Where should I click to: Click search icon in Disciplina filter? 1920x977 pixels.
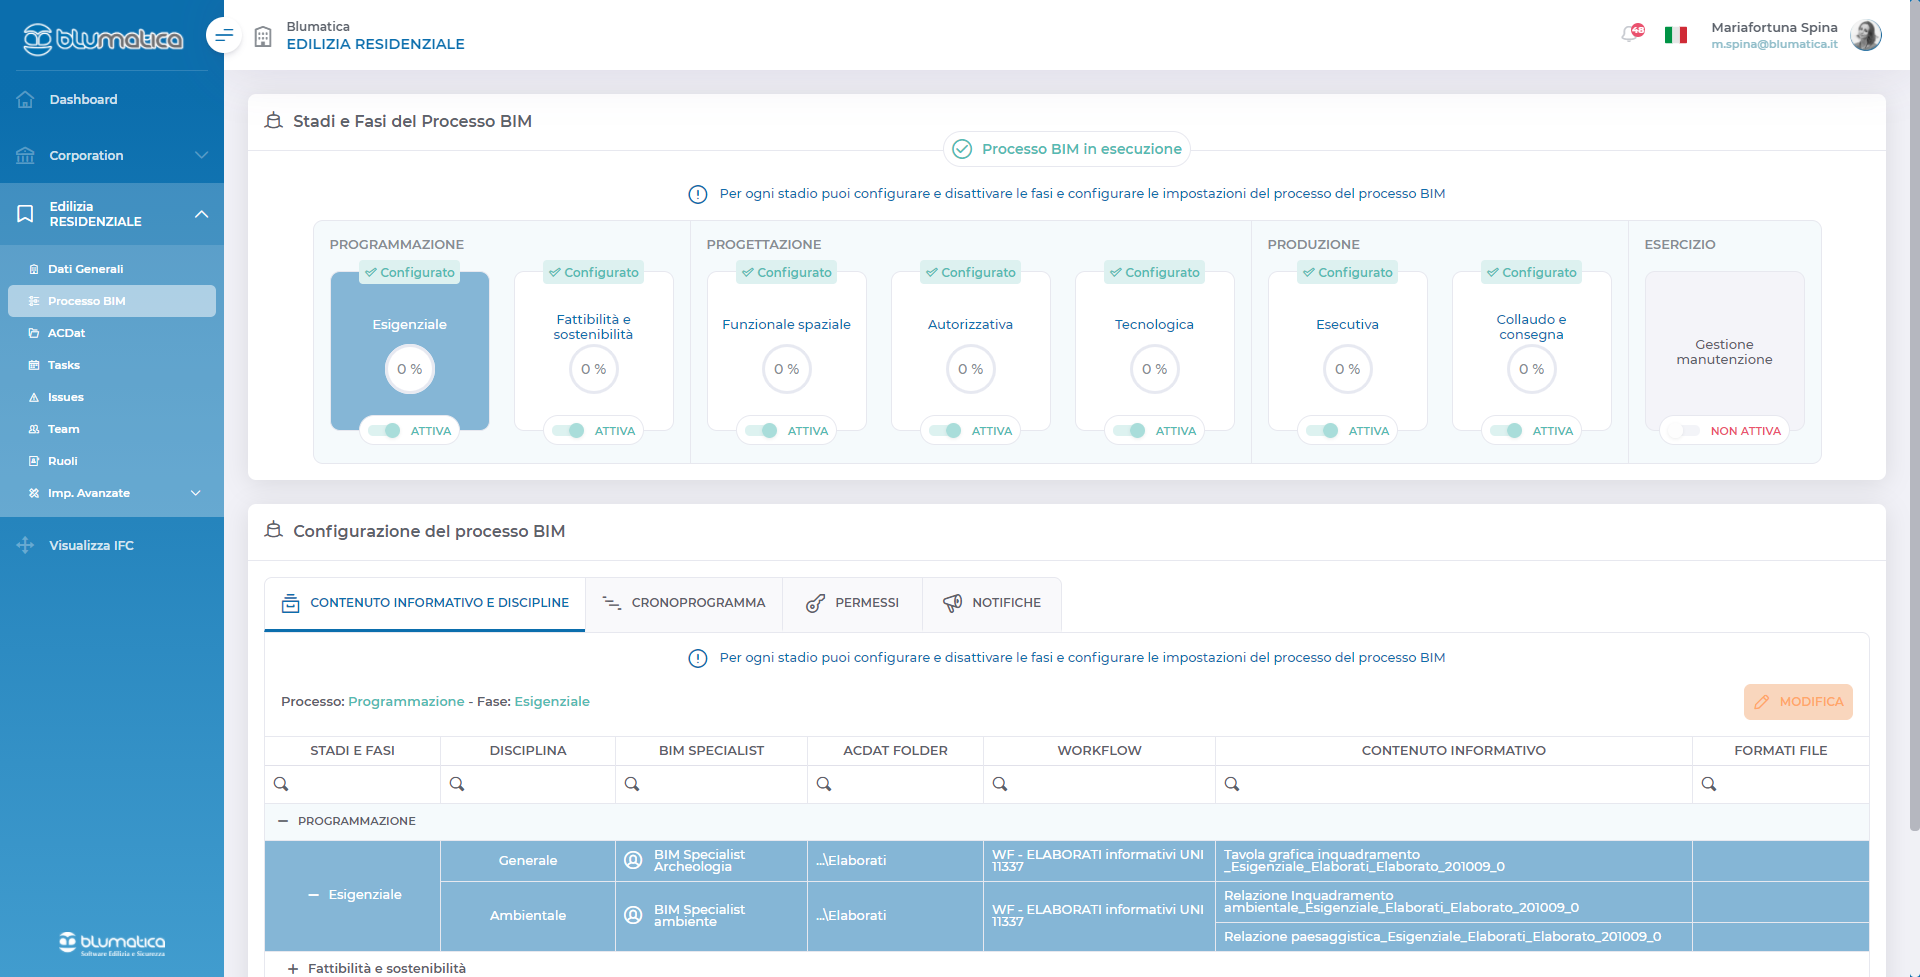click(x=457, y=784)
